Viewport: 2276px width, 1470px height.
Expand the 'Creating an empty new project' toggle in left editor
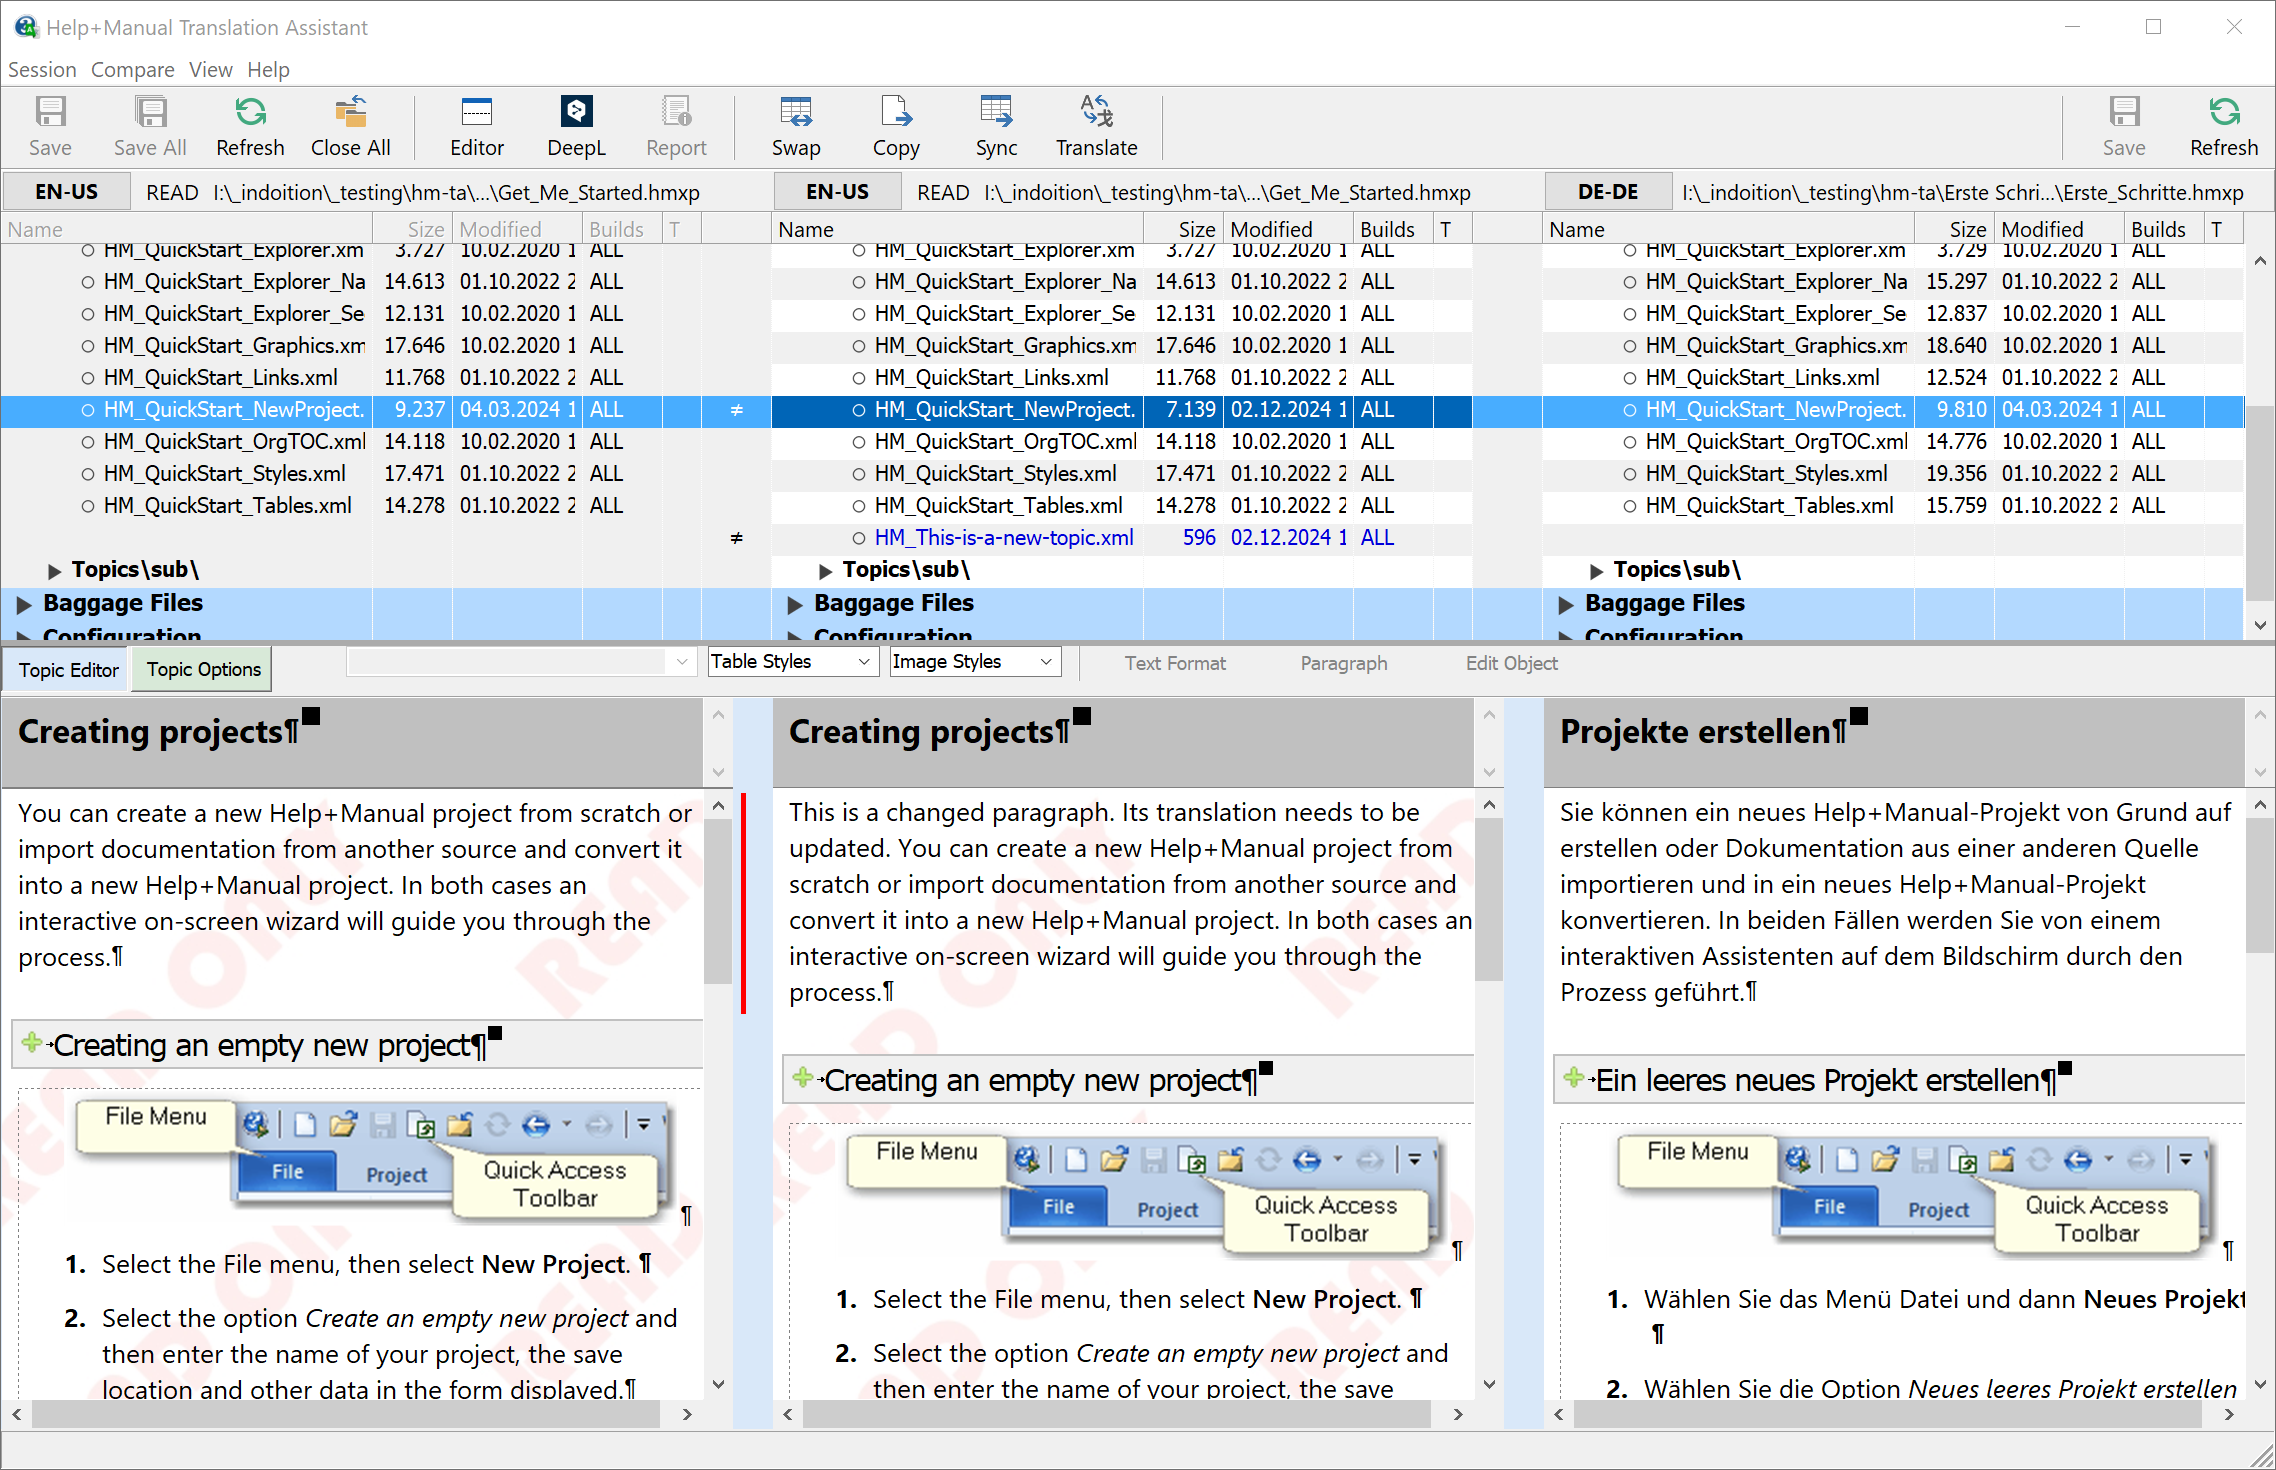32,1043
